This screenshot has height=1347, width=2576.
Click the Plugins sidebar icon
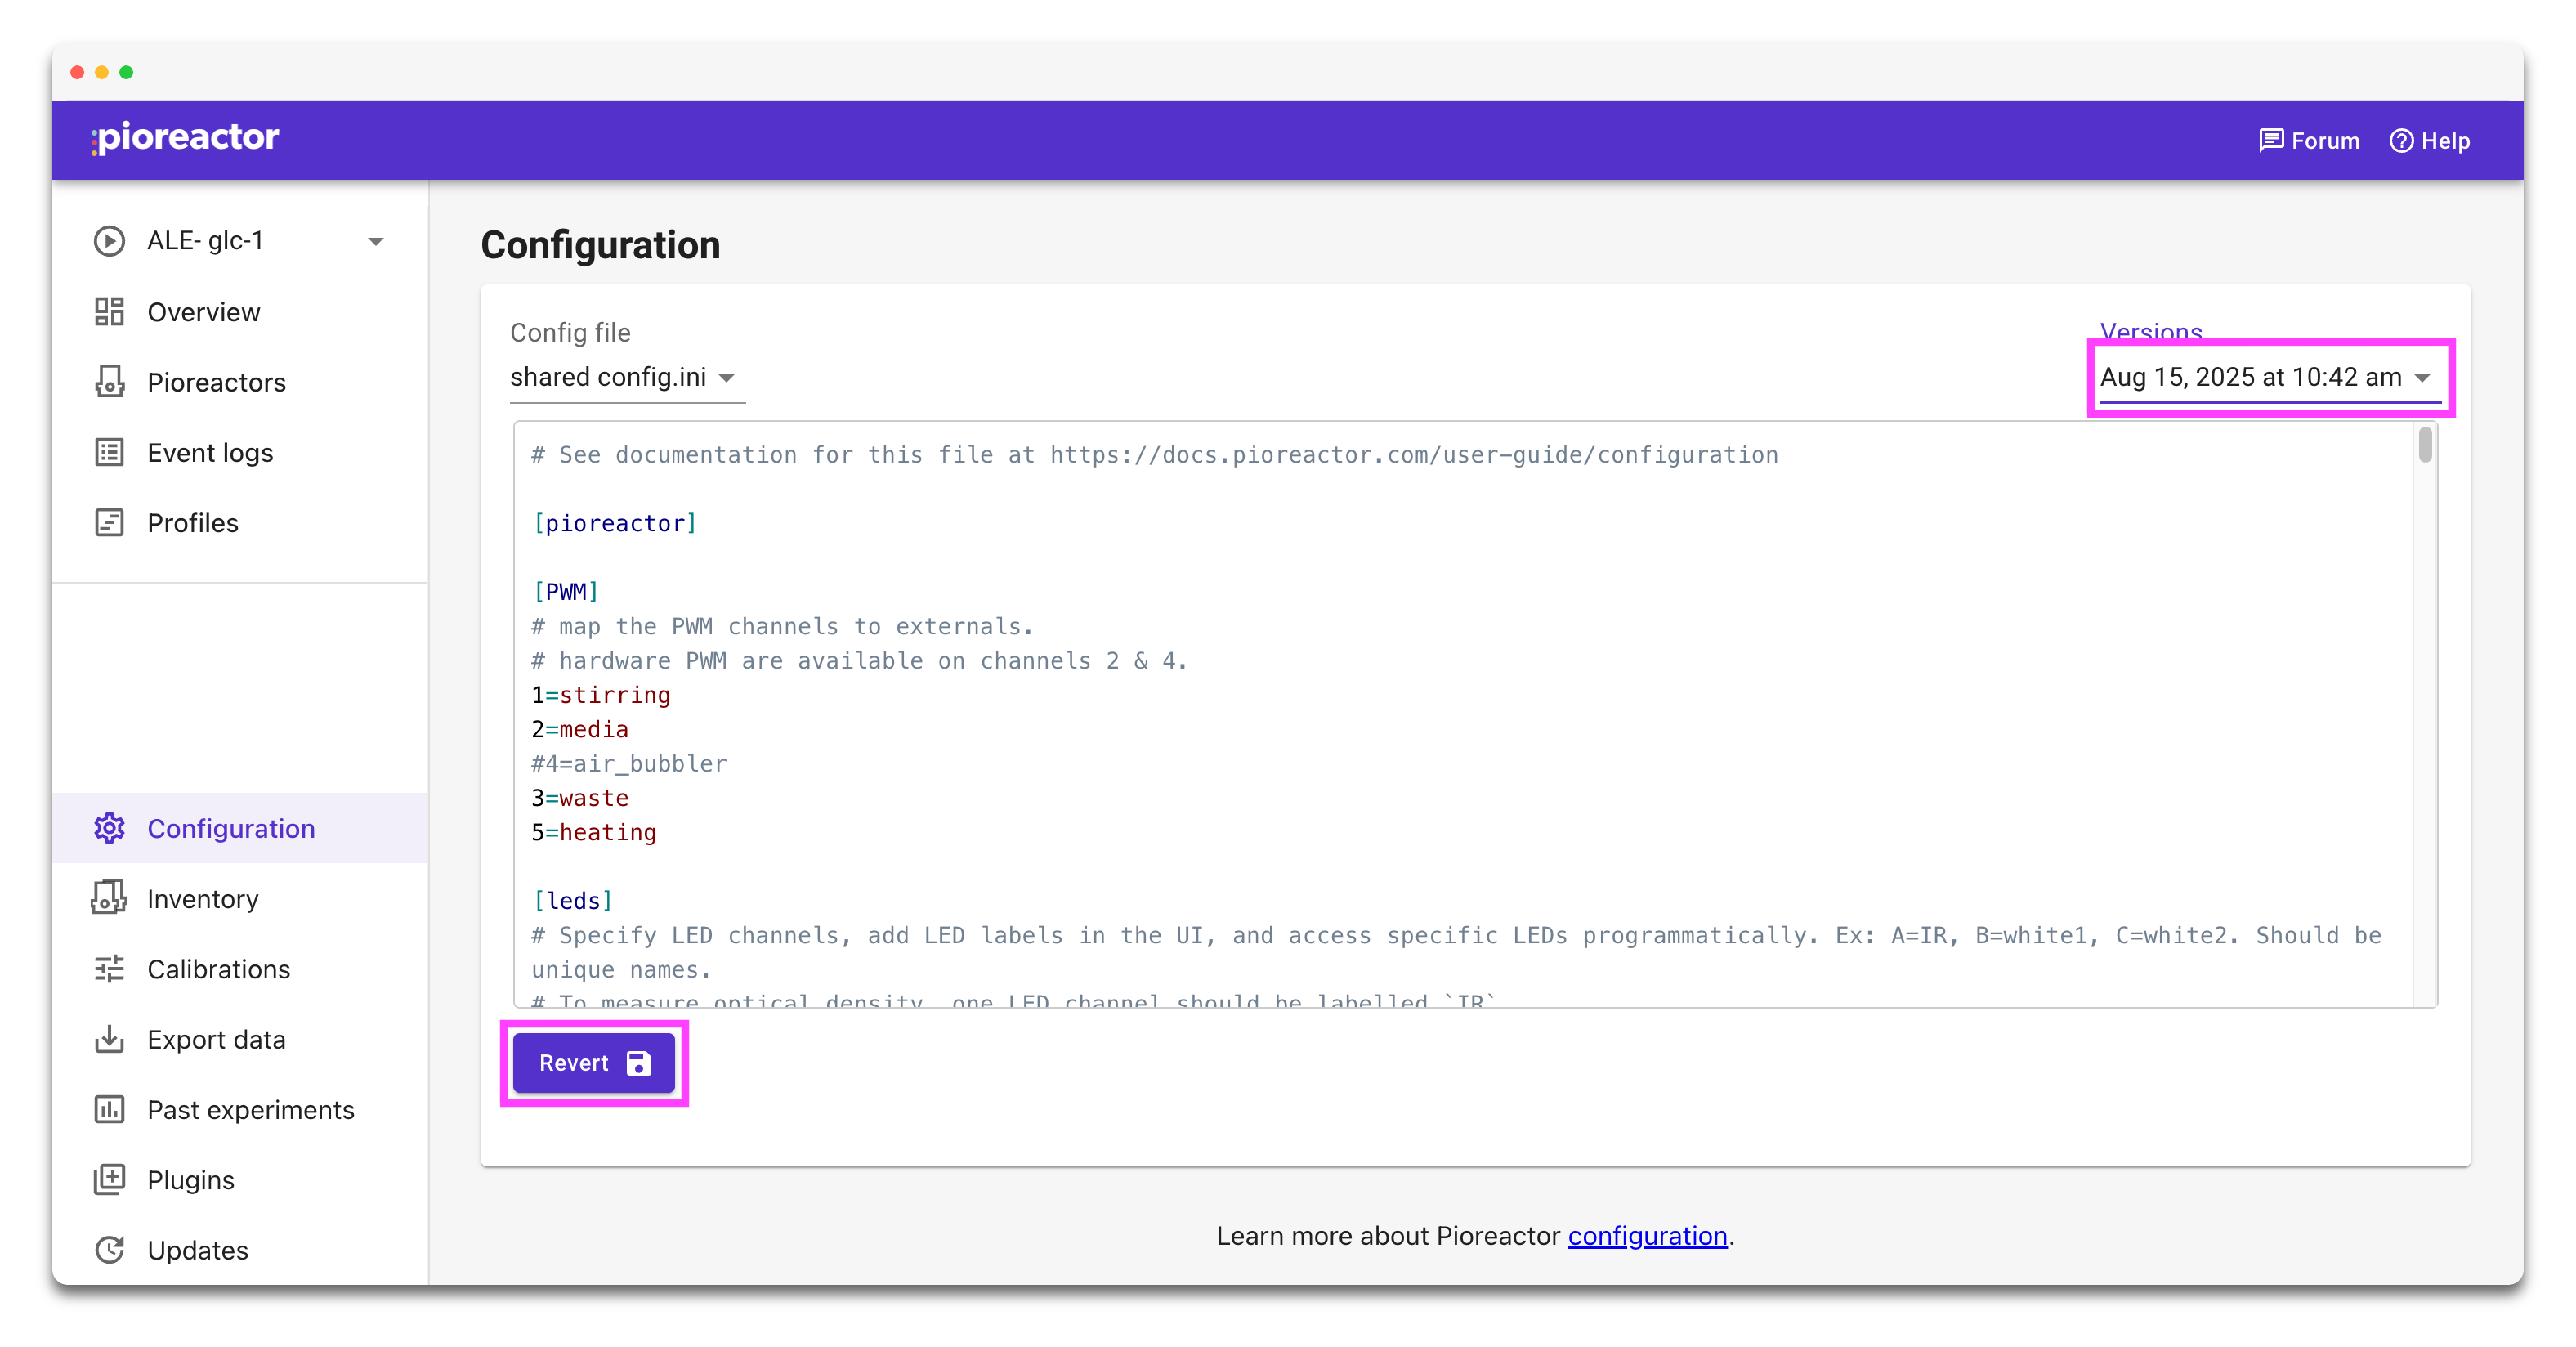click(x=110, y=1180)
